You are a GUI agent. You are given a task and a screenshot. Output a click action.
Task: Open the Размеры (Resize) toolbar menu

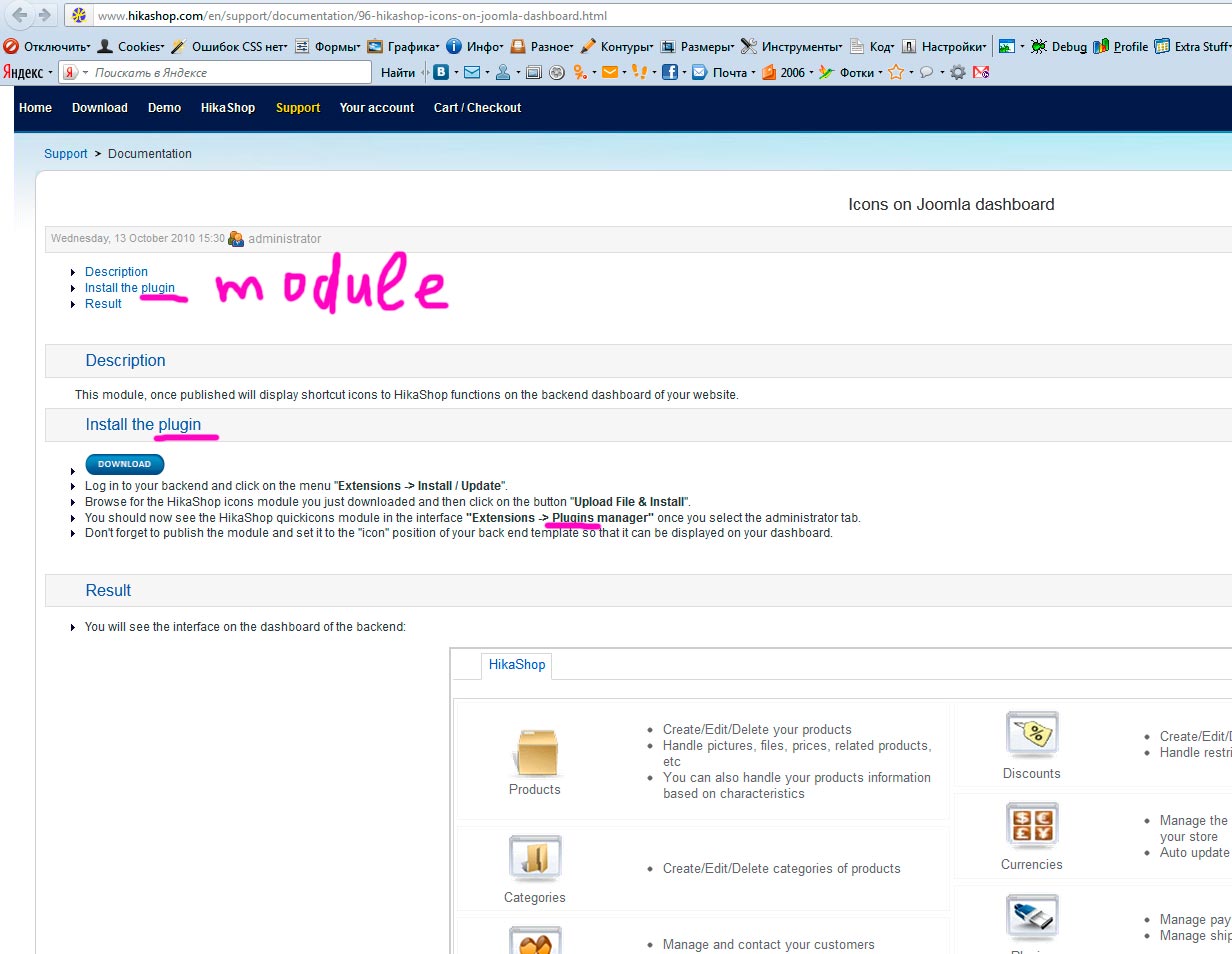(x=698, y=47)
